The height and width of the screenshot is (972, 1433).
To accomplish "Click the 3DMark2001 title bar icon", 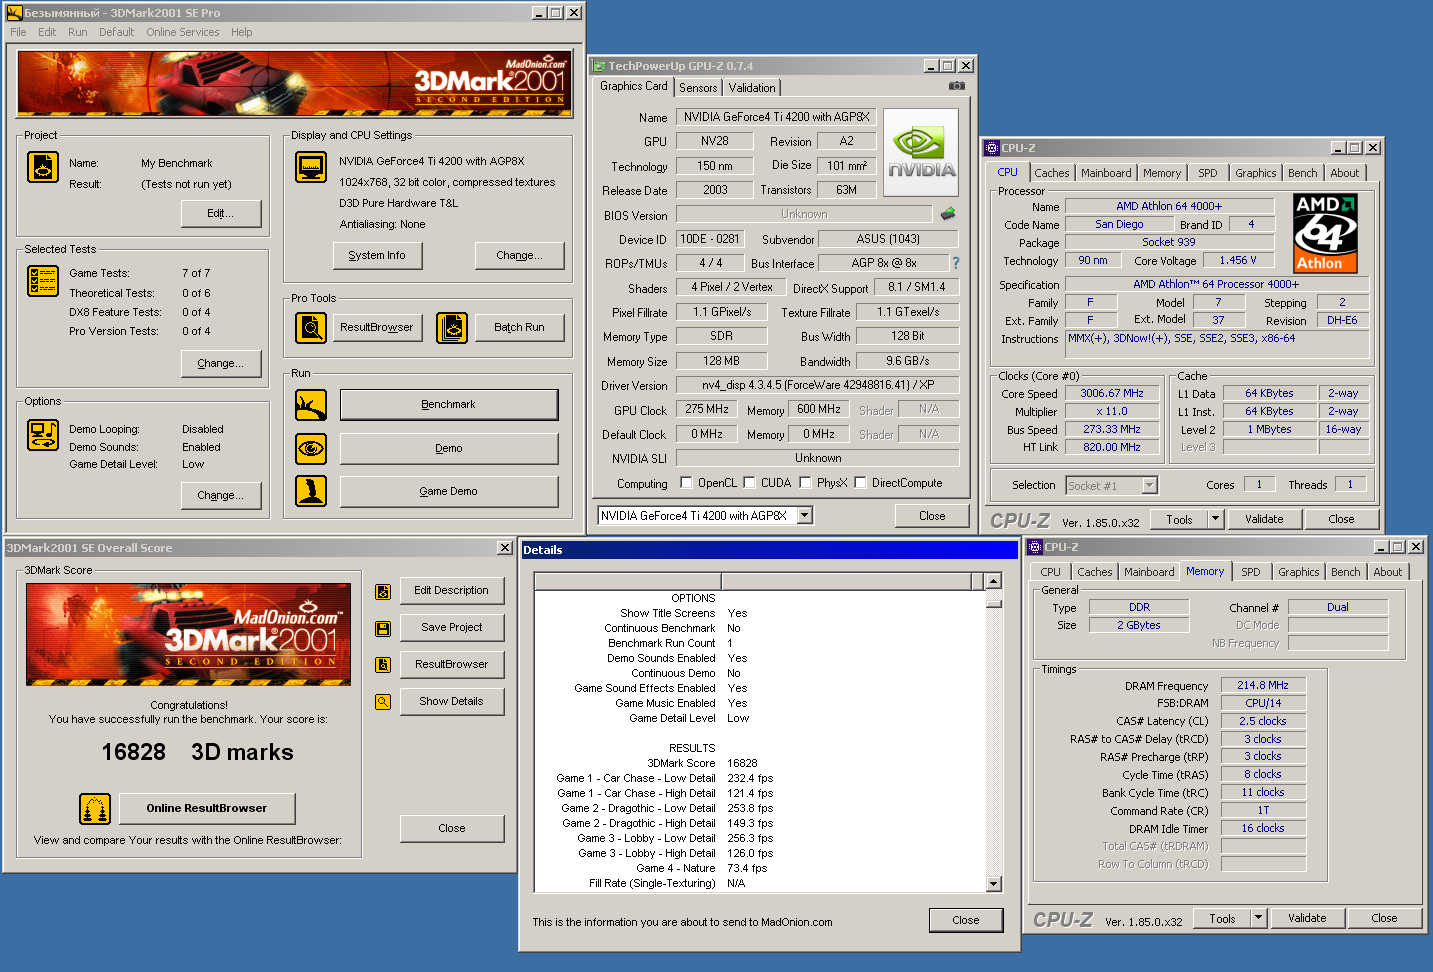I will pos(15,13).
